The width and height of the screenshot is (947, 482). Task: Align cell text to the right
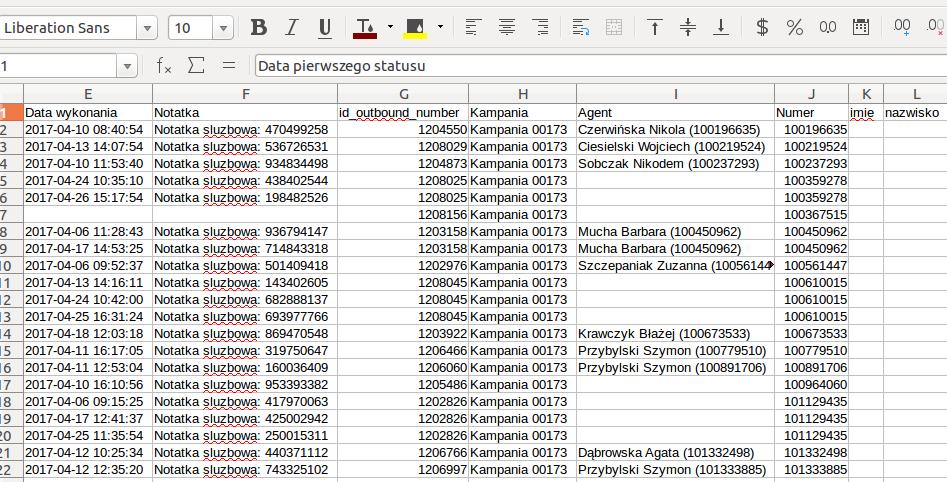(540, 27)
